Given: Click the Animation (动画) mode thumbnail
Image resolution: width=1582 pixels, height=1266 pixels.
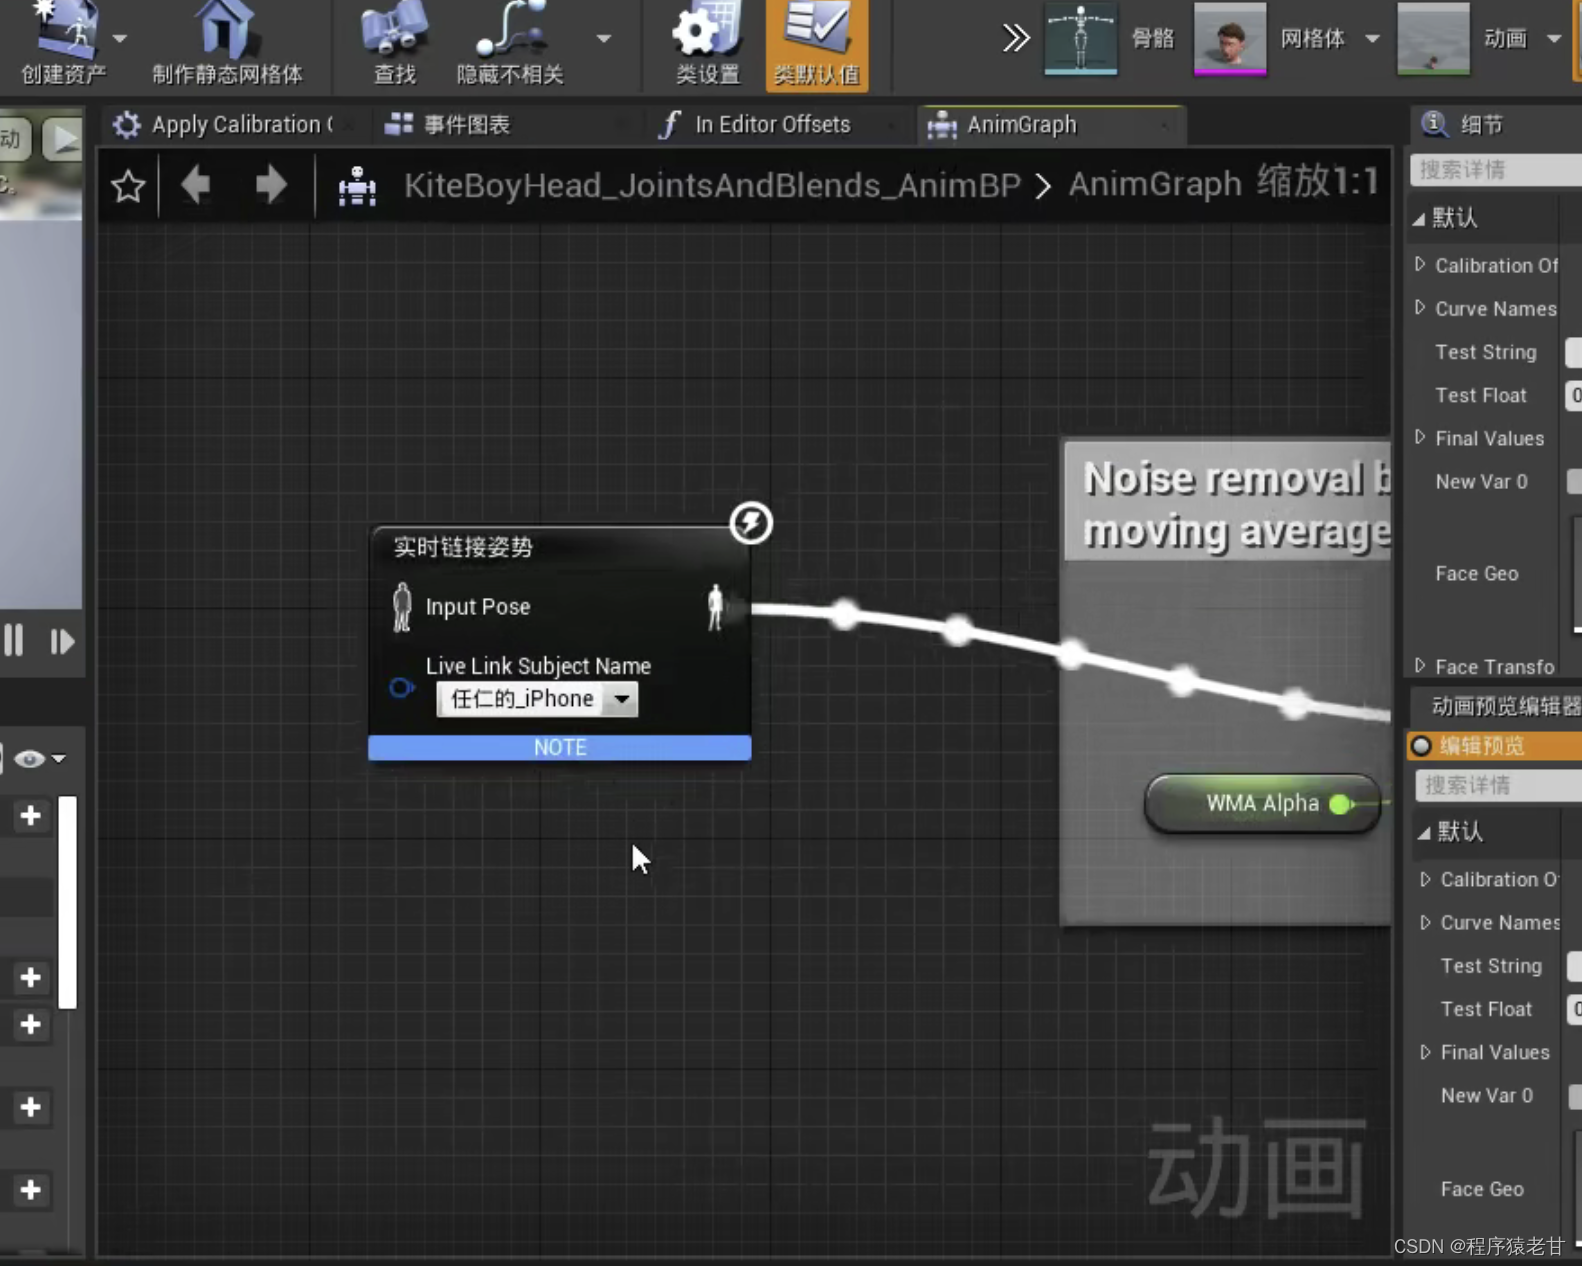Looking at the screenshot, I should pos(1433,38).
